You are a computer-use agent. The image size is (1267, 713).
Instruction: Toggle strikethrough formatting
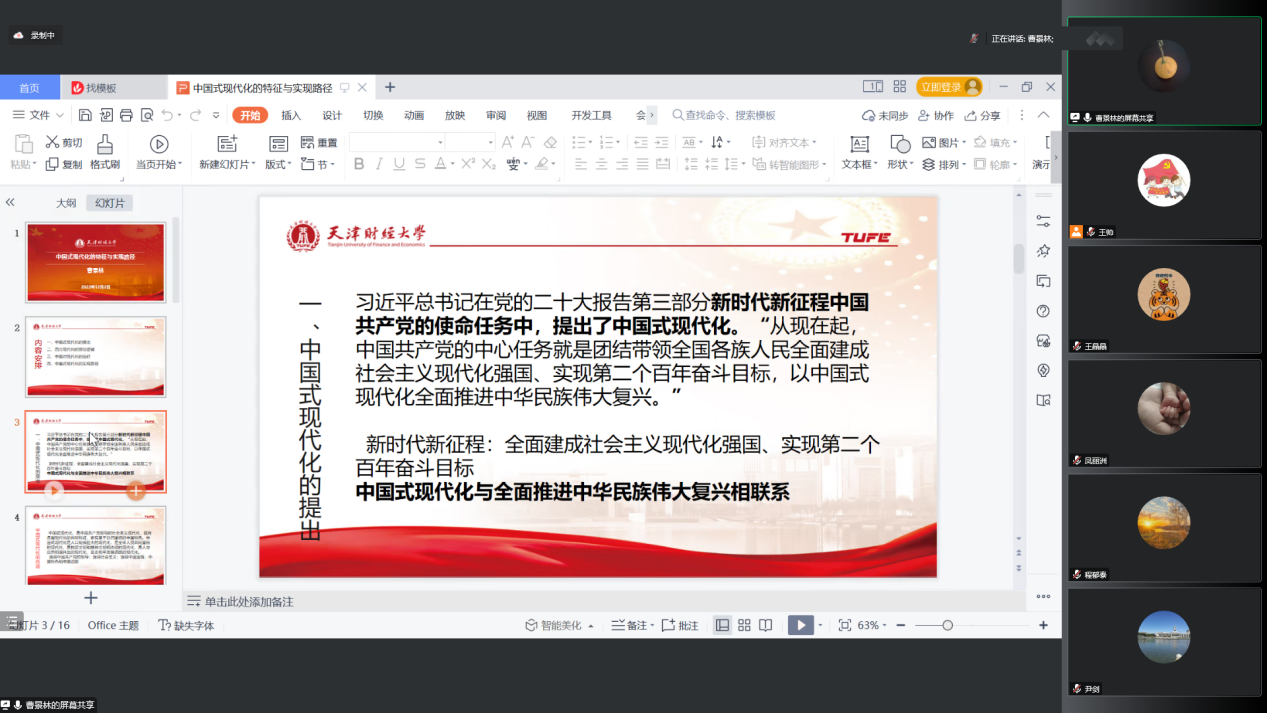(x=422, y=164)
